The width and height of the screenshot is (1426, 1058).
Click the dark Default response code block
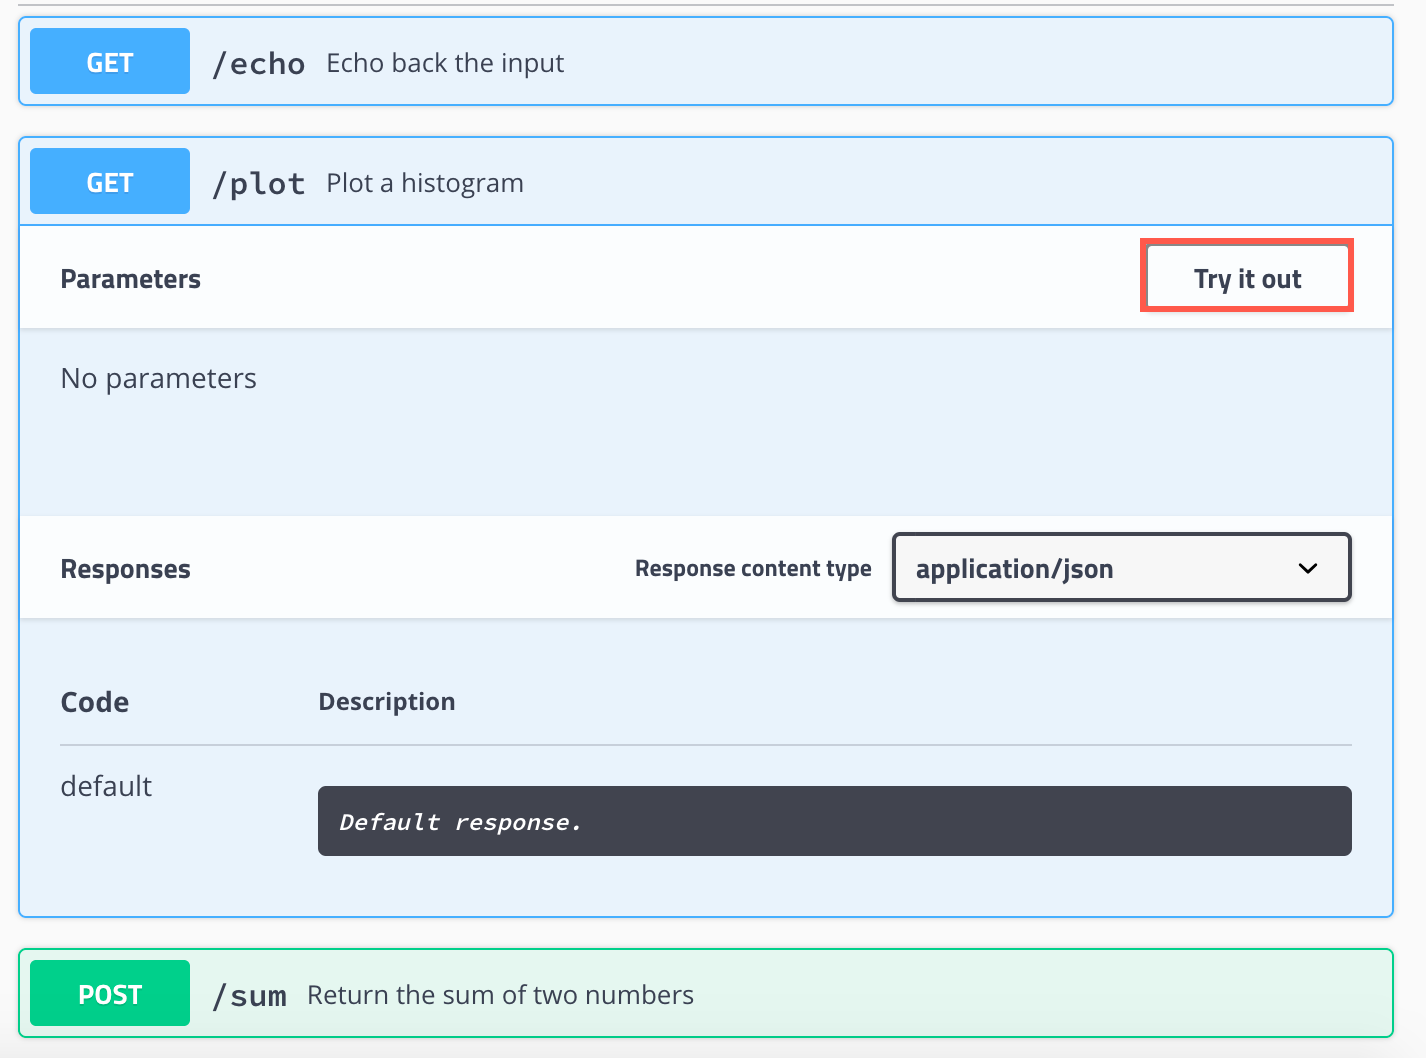point(834,821)
